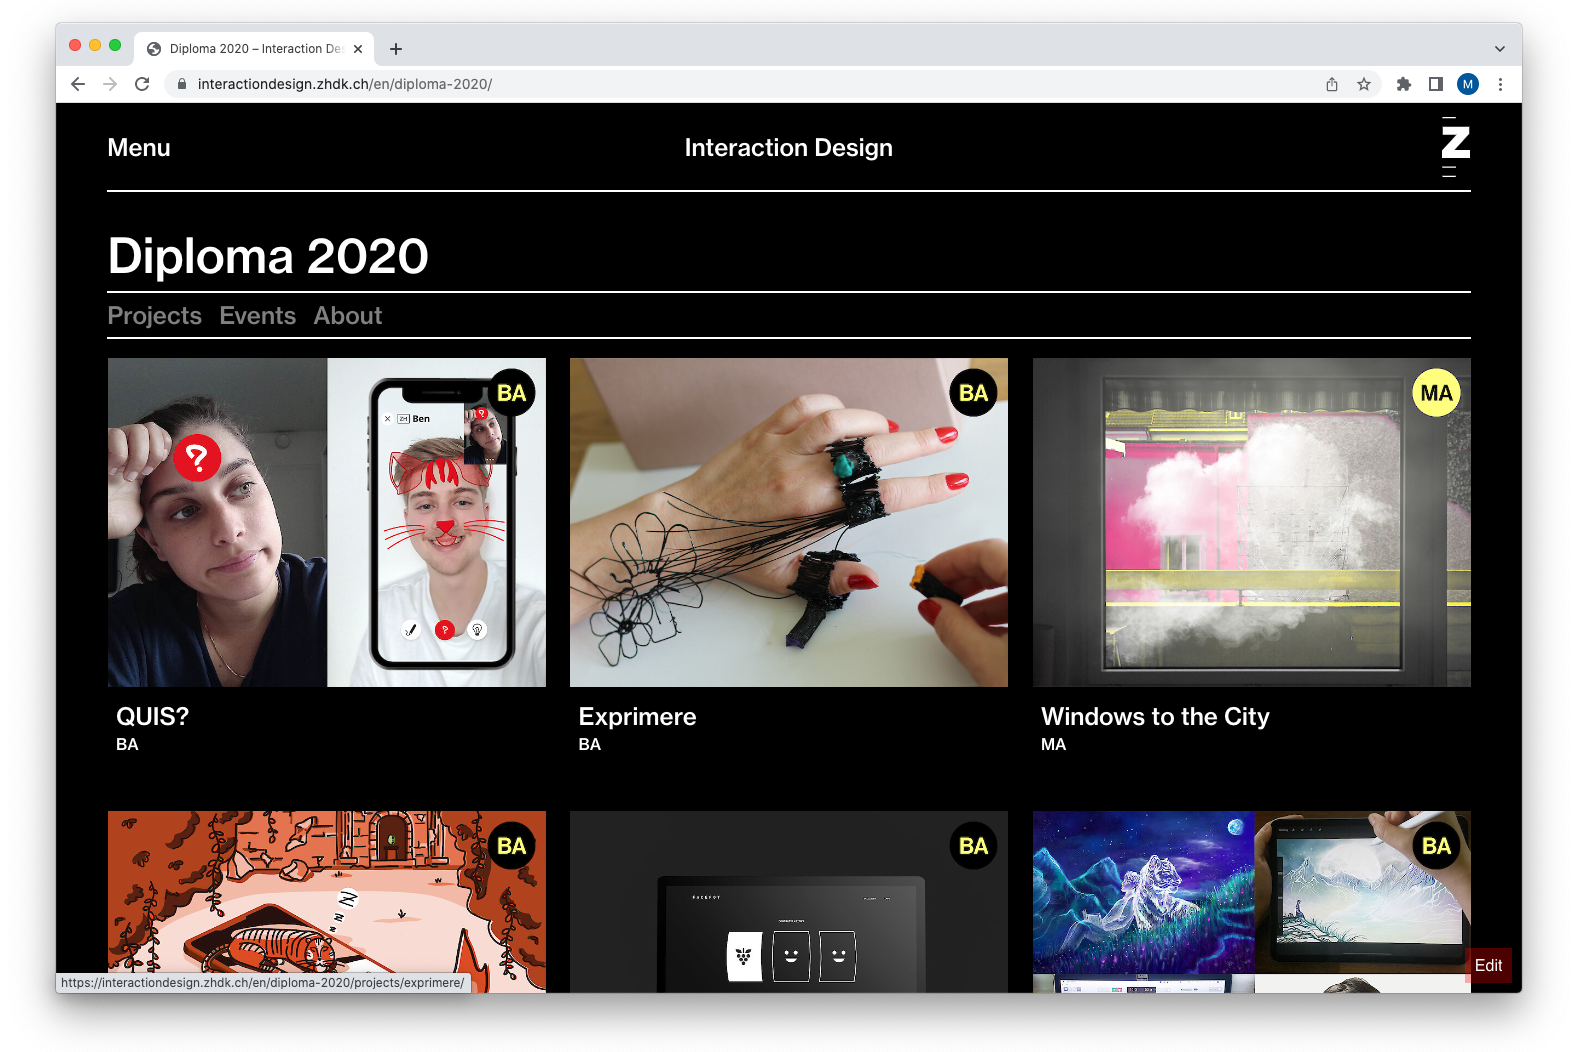Toggle the browser side panel
The image size is (1578, 1052).
(x=1435, y=84)
